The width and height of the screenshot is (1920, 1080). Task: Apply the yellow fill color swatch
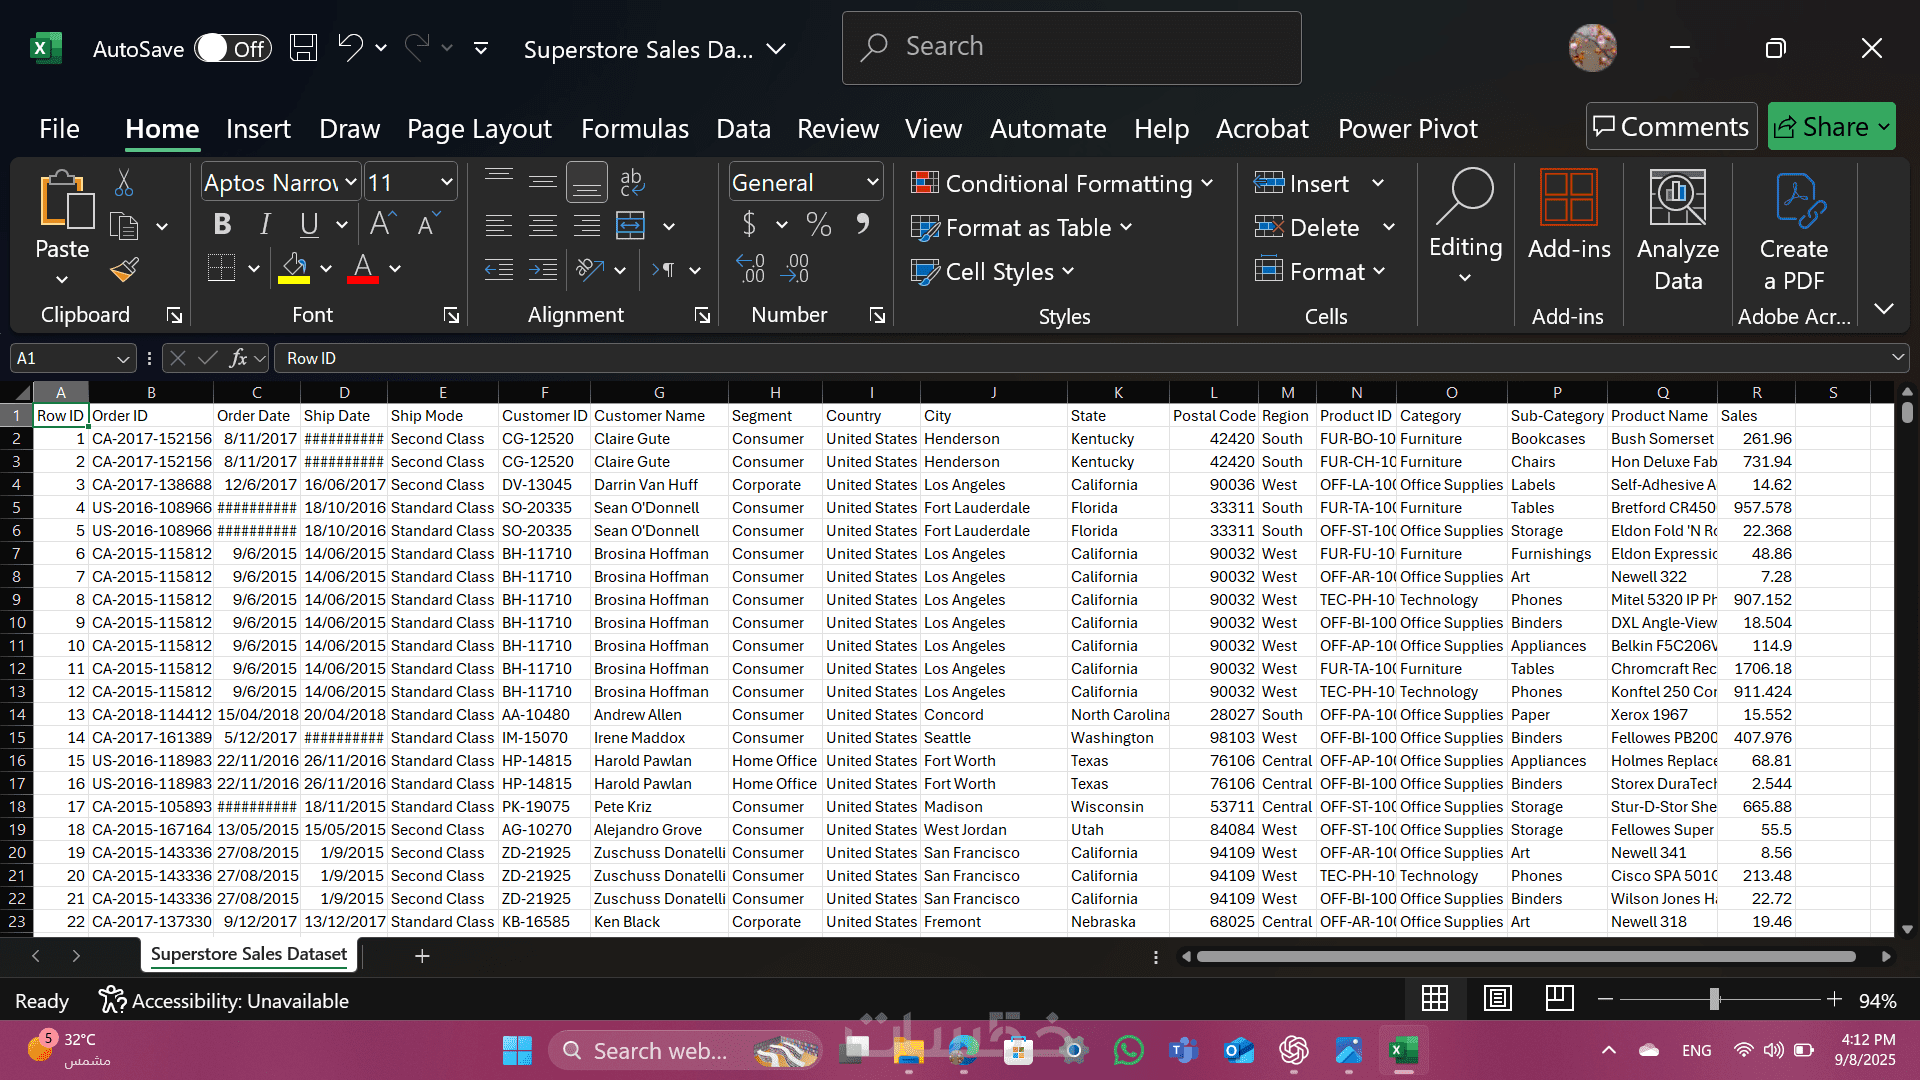[294, 269]
